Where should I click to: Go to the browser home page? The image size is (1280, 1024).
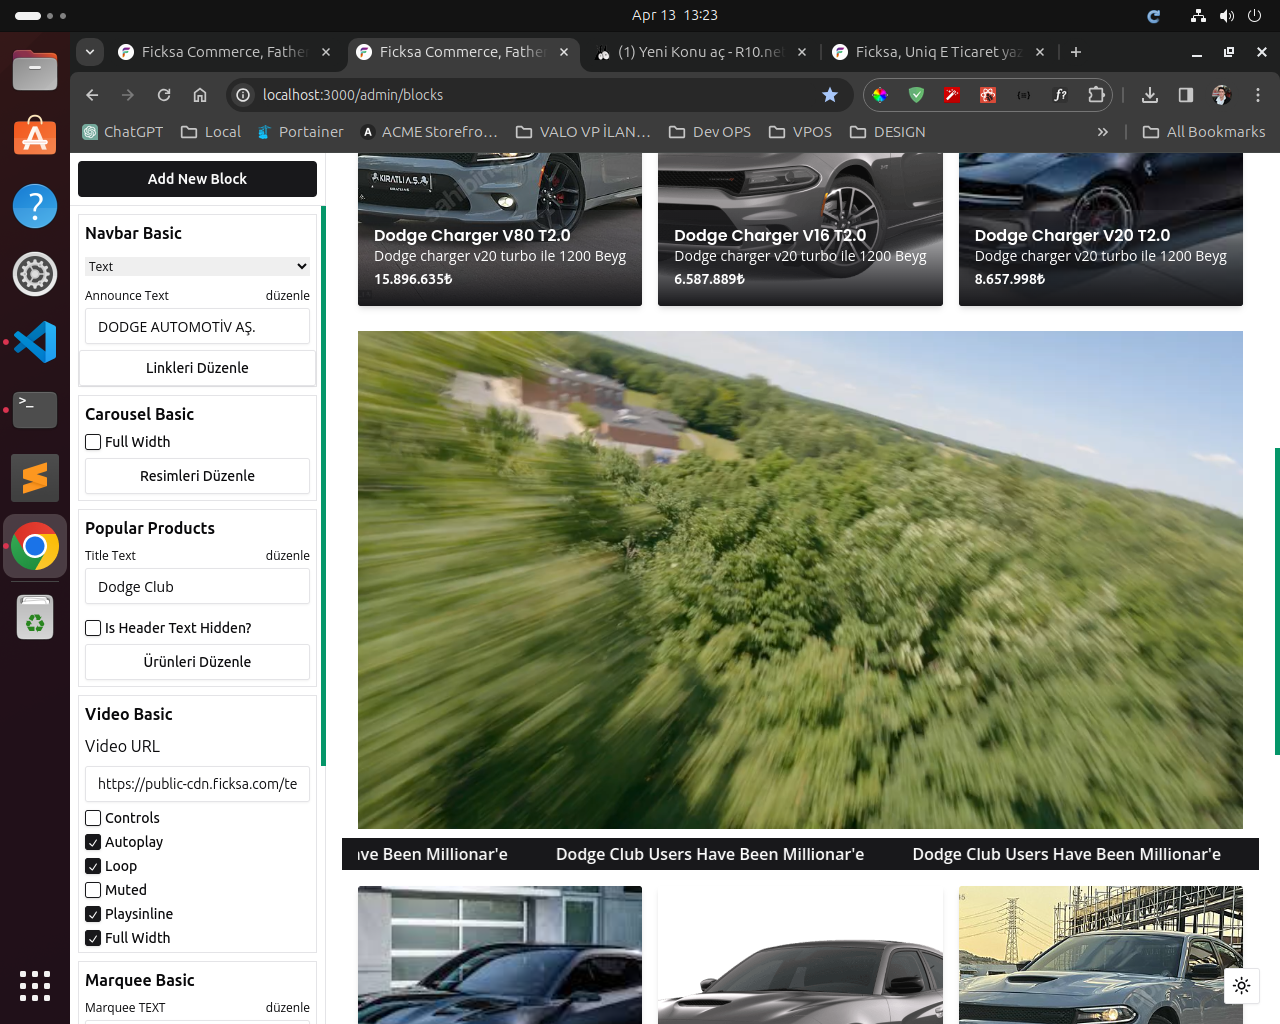[200, 95]
